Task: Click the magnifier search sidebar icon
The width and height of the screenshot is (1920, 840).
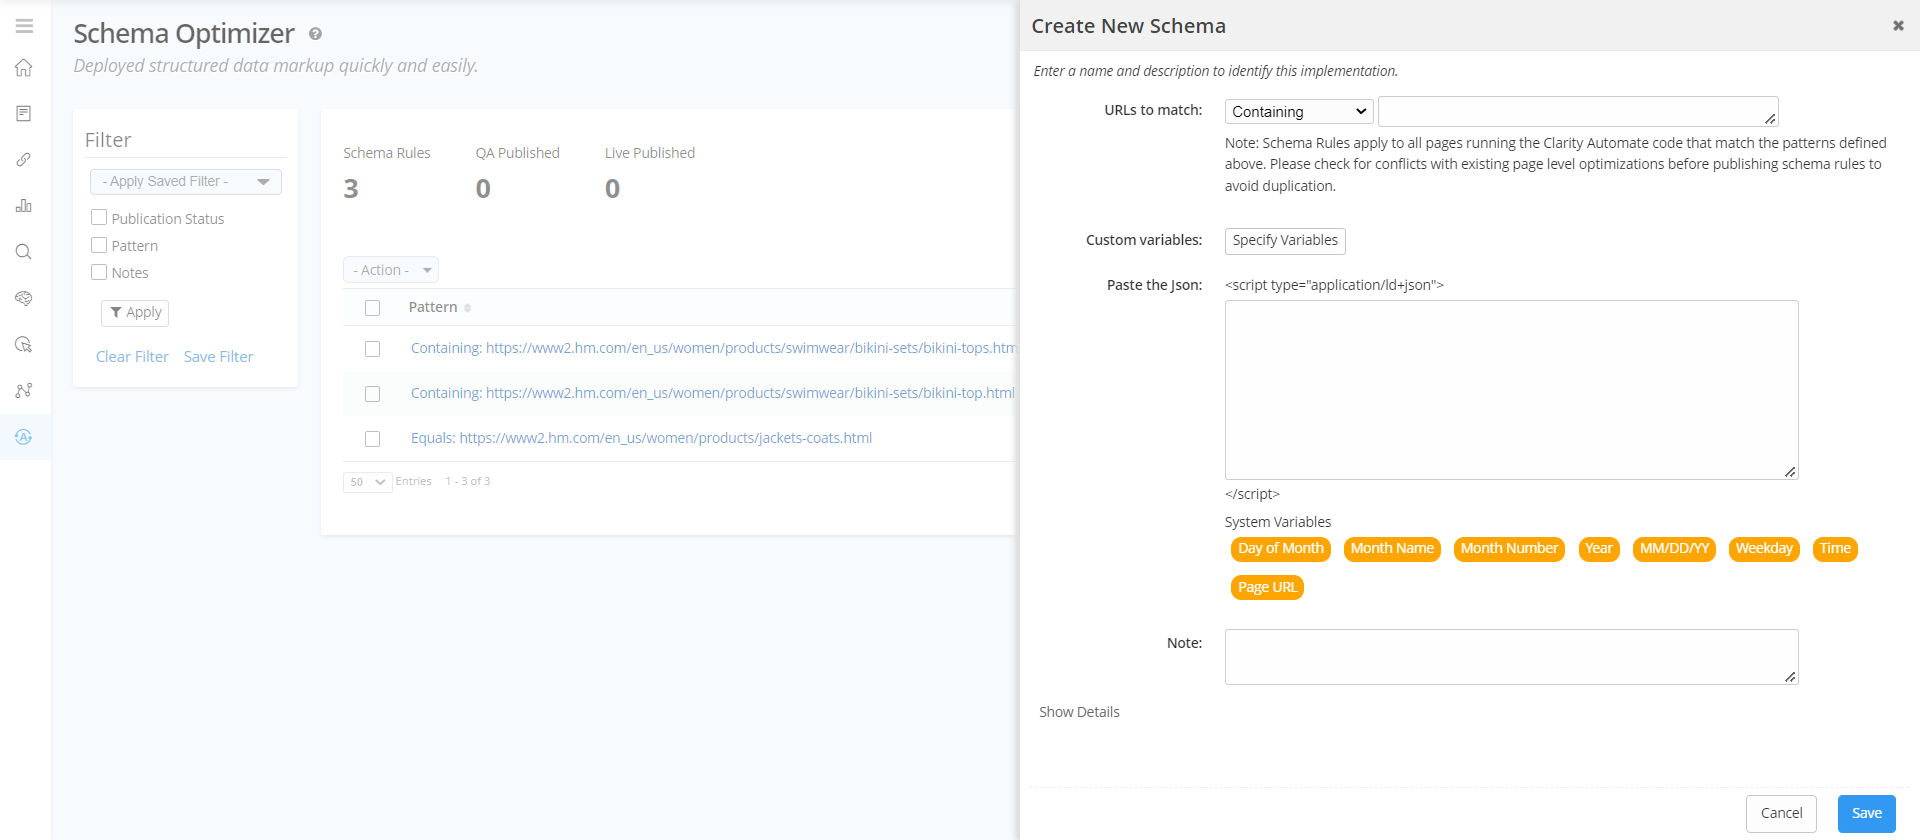Action: click(24, 252)
